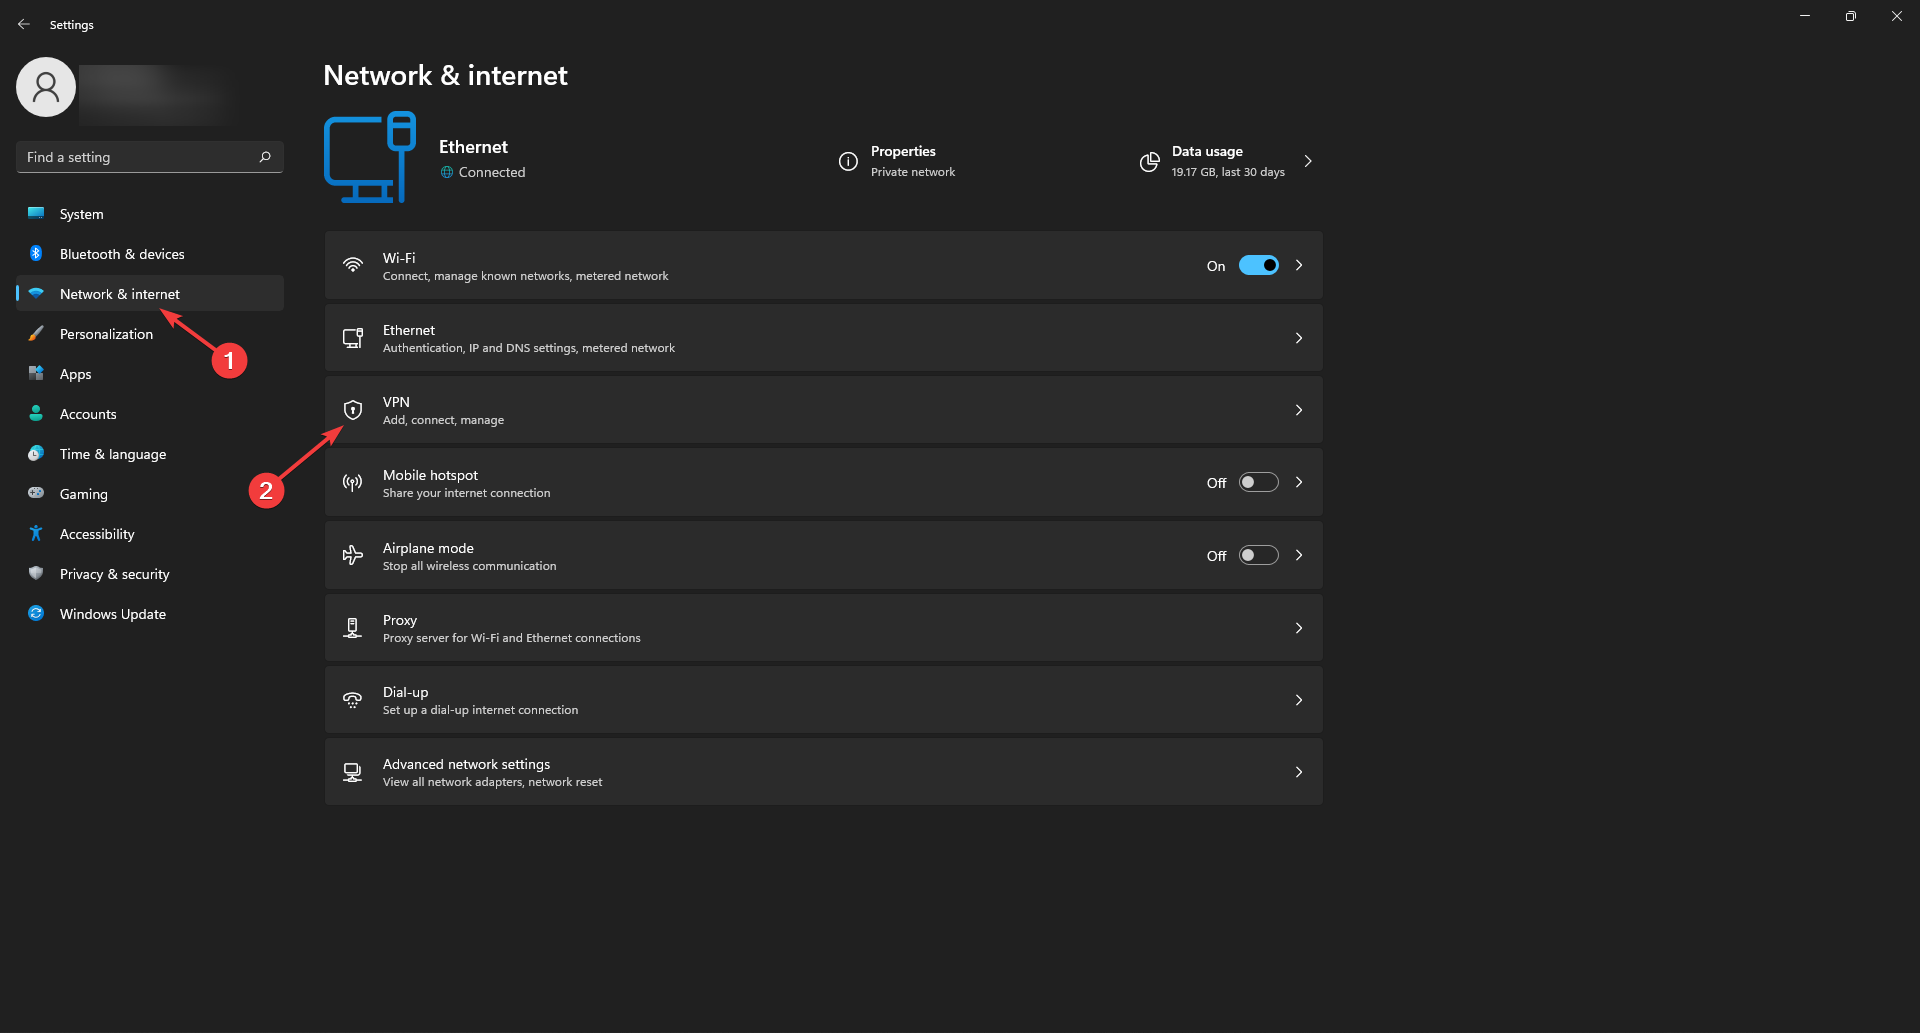
Task: Click Accessibility label in sidebar
Action: (97, 534)
